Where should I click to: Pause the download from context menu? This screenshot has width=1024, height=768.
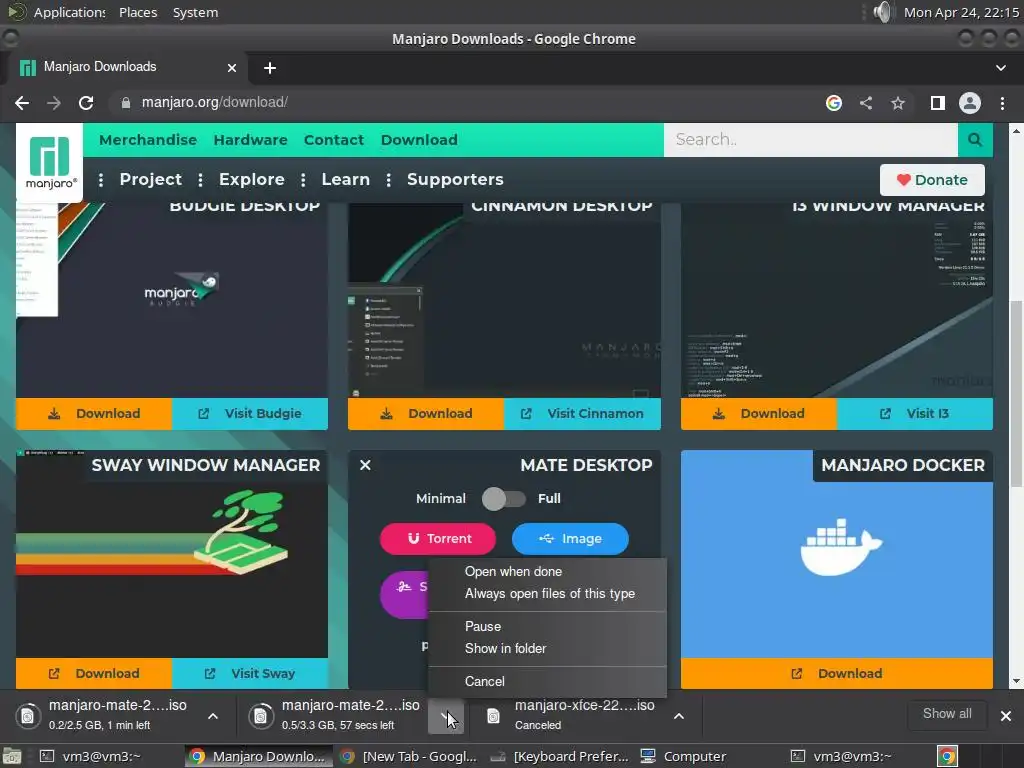click(x=547, y=626)
